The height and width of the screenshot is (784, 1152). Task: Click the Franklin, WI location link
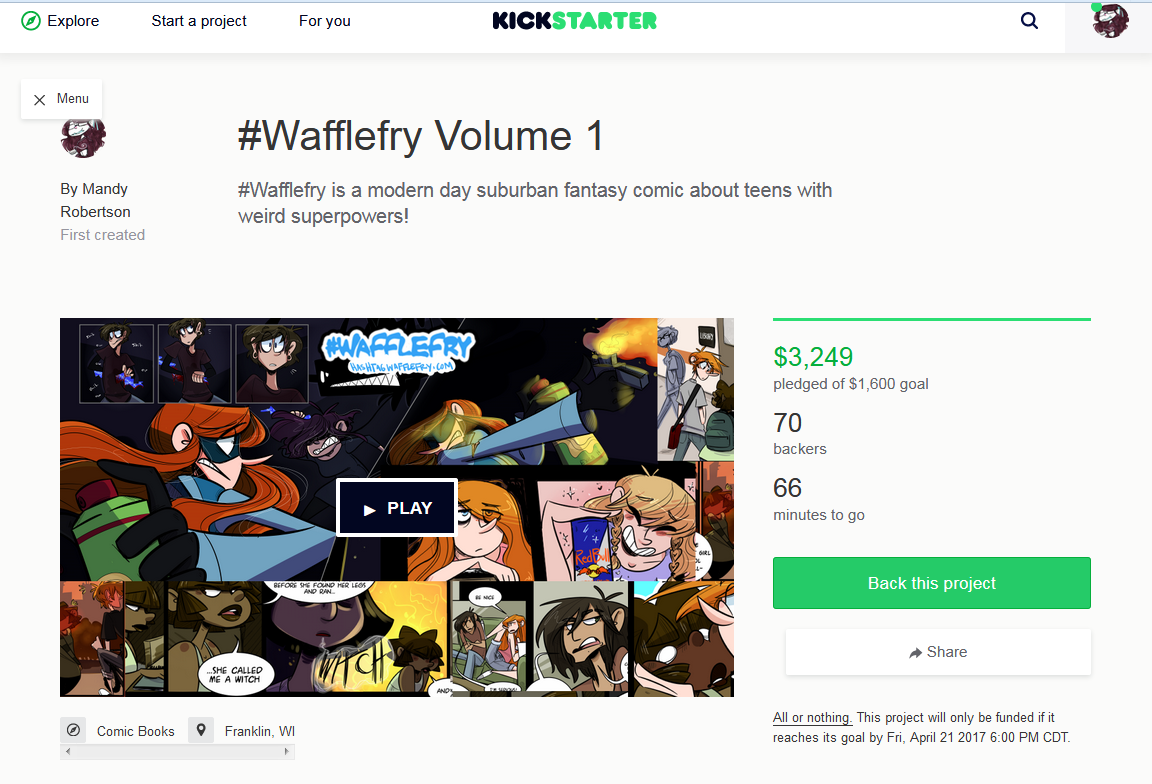(x=259, y=731)
